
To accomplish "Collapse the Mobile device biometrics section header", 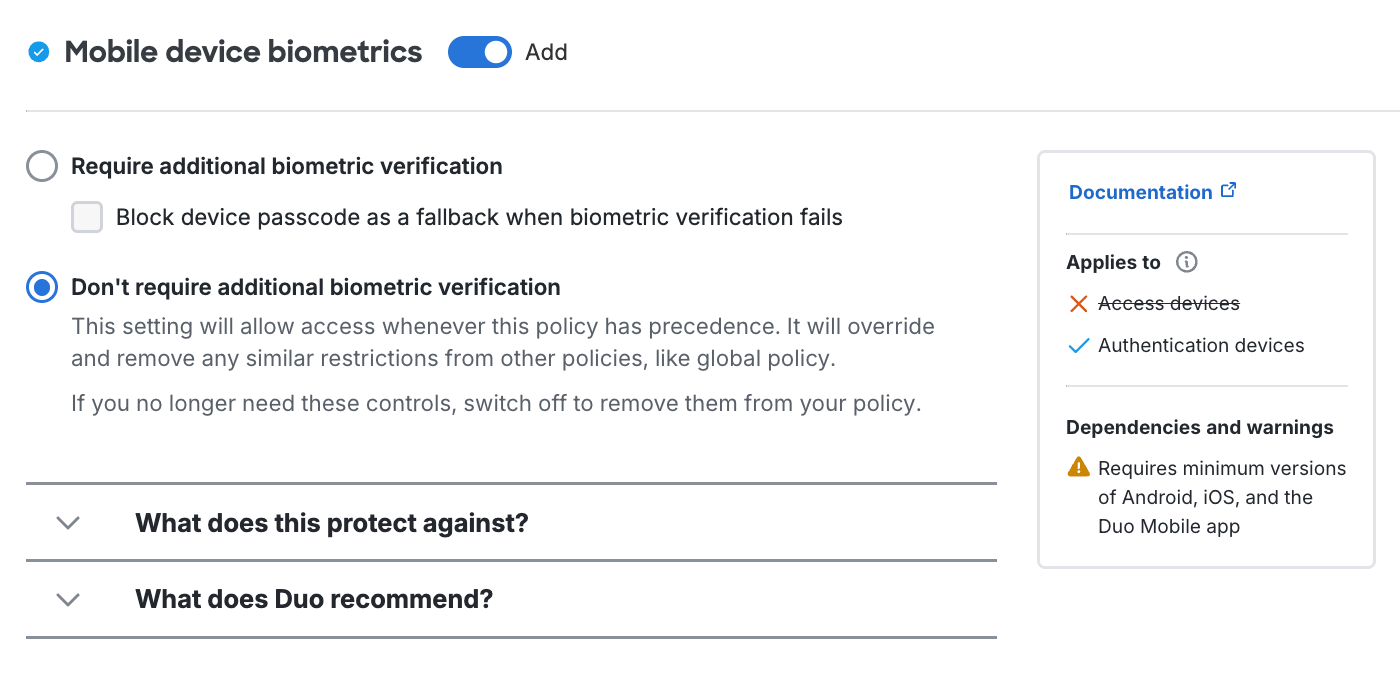I will [x=242, y=51].
